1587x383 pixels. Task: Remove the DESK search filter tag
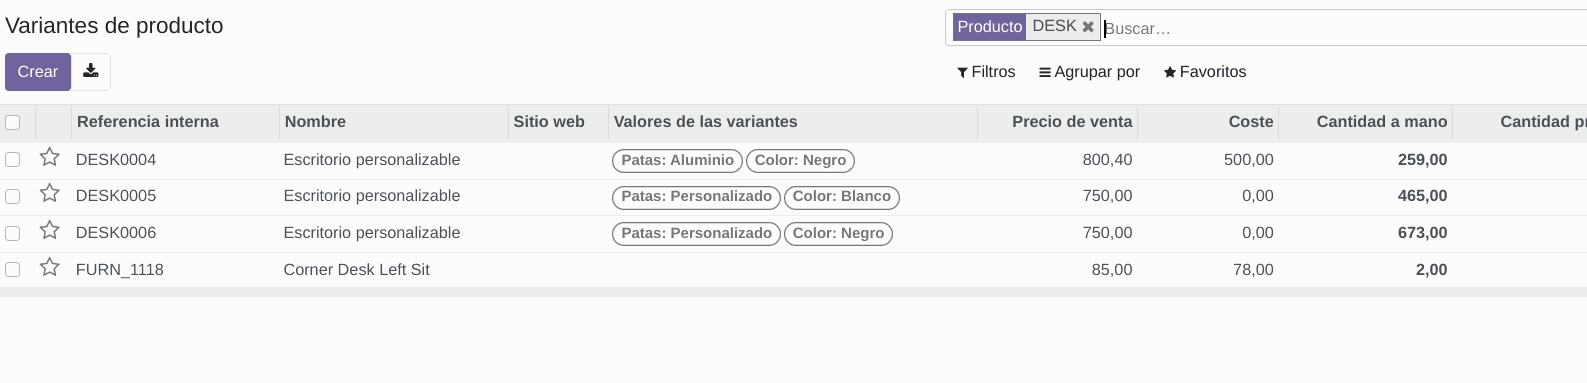click(x=1088, y=27)
